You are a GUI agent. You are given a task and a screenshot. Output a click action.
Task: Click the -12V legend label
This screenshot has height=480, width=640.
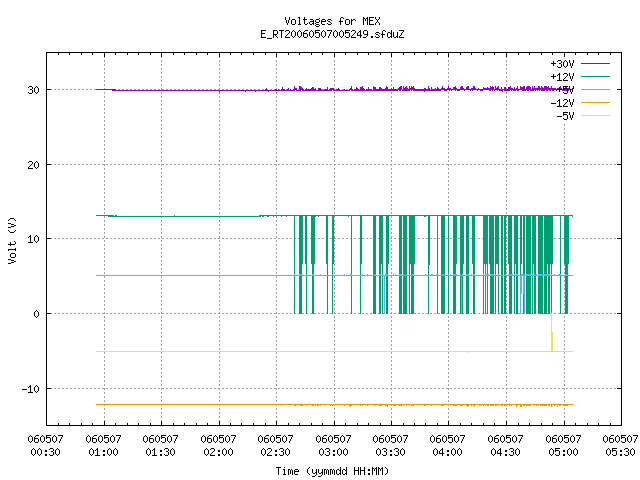[562, 103]
